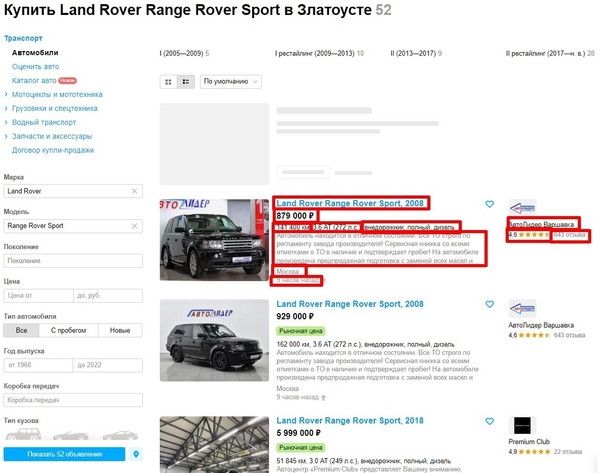Open АвтоЛидер logo beside 929 000 ₽ listing

tap(522, 308)
